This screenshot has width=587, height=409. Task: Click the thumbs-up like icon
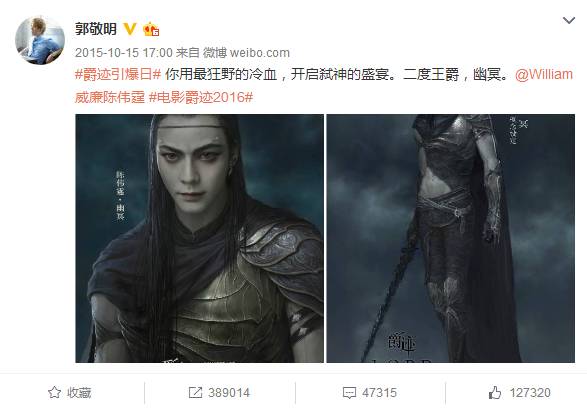[495, 393]
